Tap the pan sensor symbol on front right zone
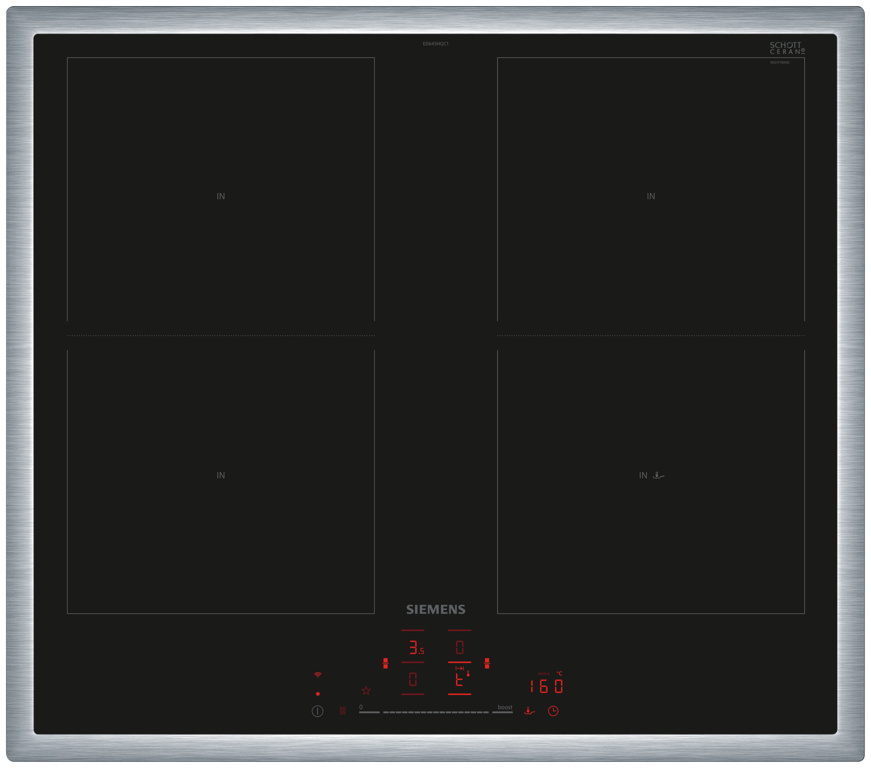This screenshot has width=871, height=768. (x=659, y=475)
